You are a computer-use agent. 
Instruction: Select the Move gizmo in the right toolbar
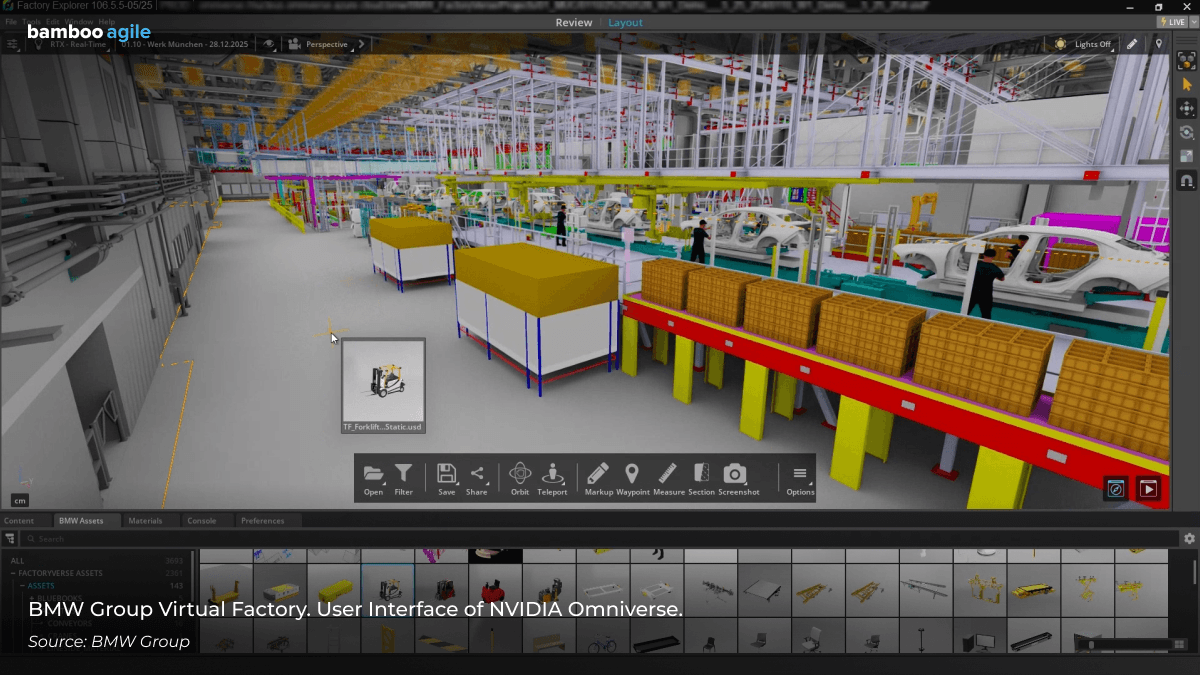click(1186, 108)
